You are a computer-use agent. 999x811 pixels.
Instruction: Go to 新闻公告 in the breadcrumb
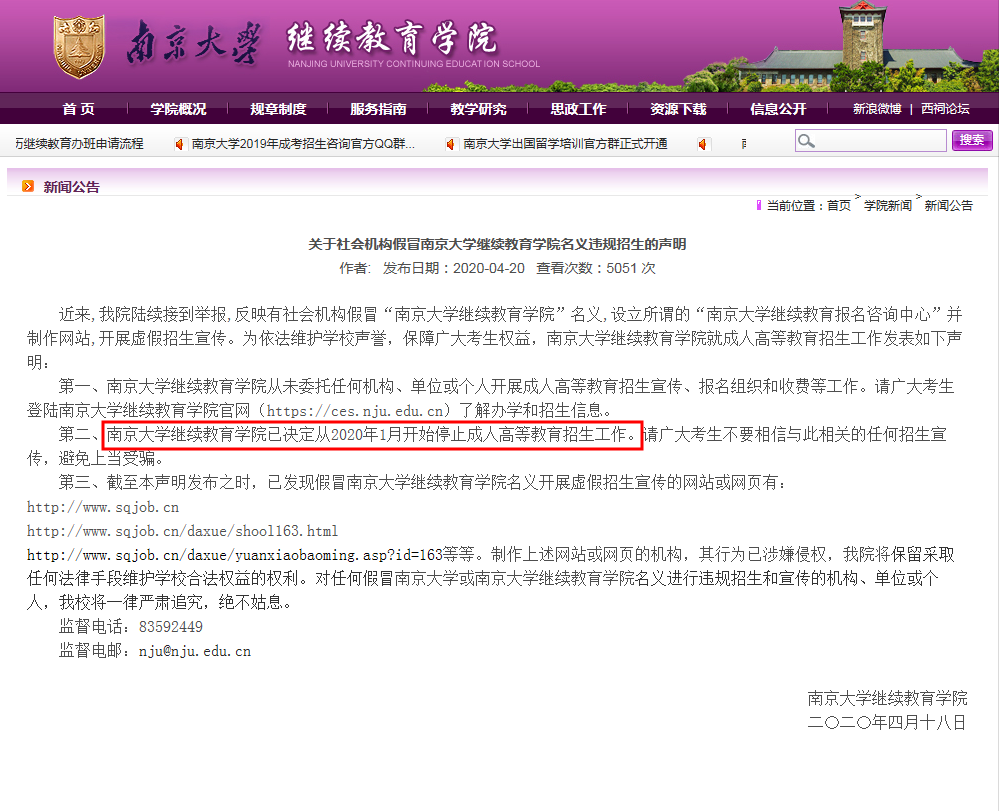(x=949, y=206)
